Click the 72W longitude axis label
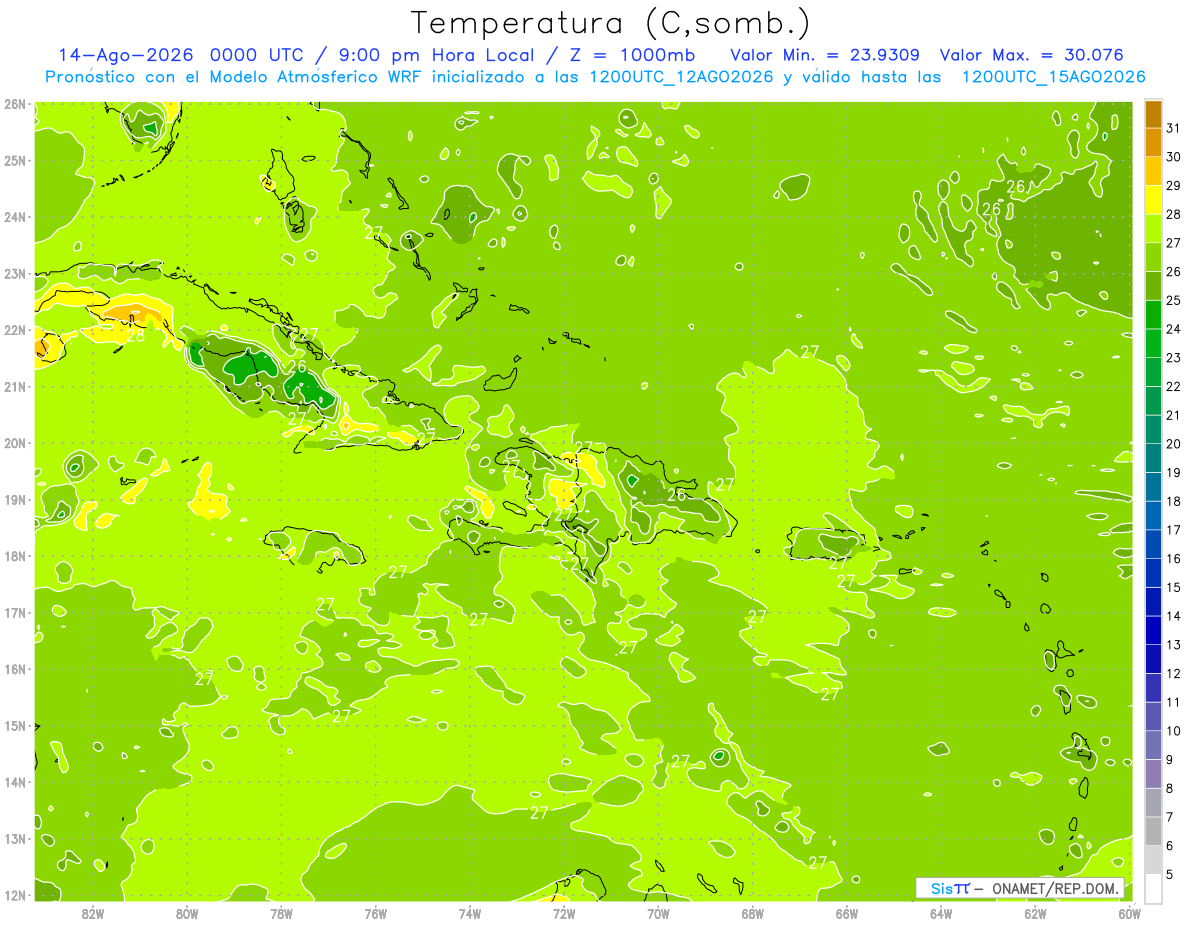The width and height of the screenshot is (1200, 927). tap(564, 913)
